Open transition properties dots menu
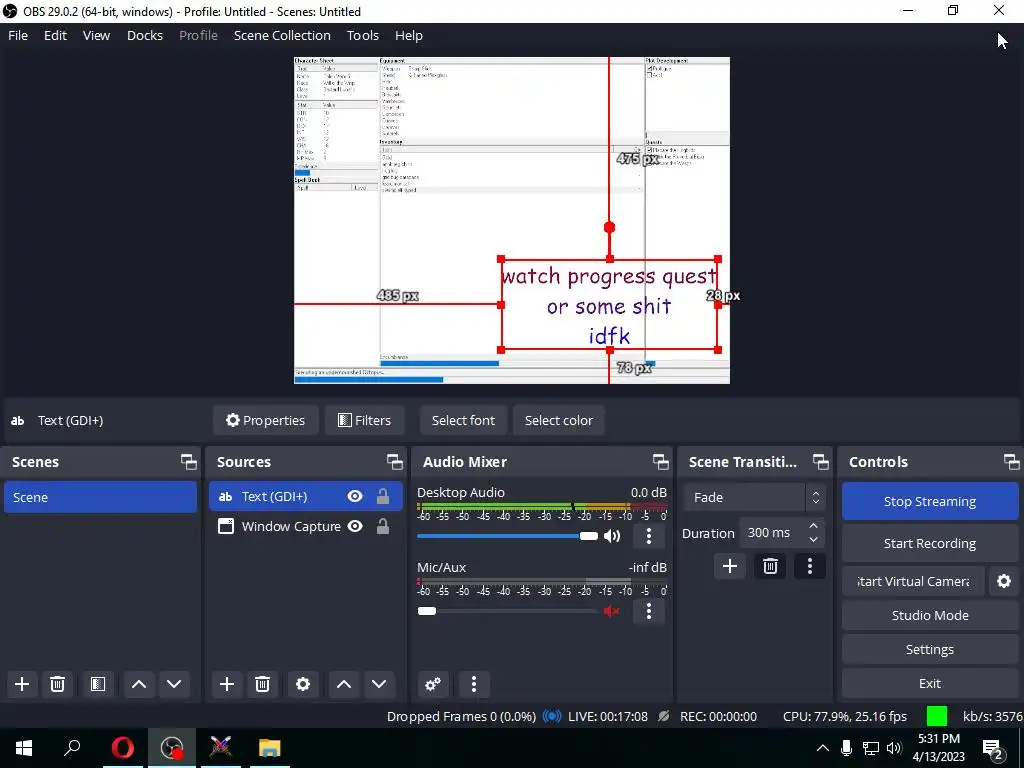Viewport: 1024px width, 768px height. click(x=810, y=566)
